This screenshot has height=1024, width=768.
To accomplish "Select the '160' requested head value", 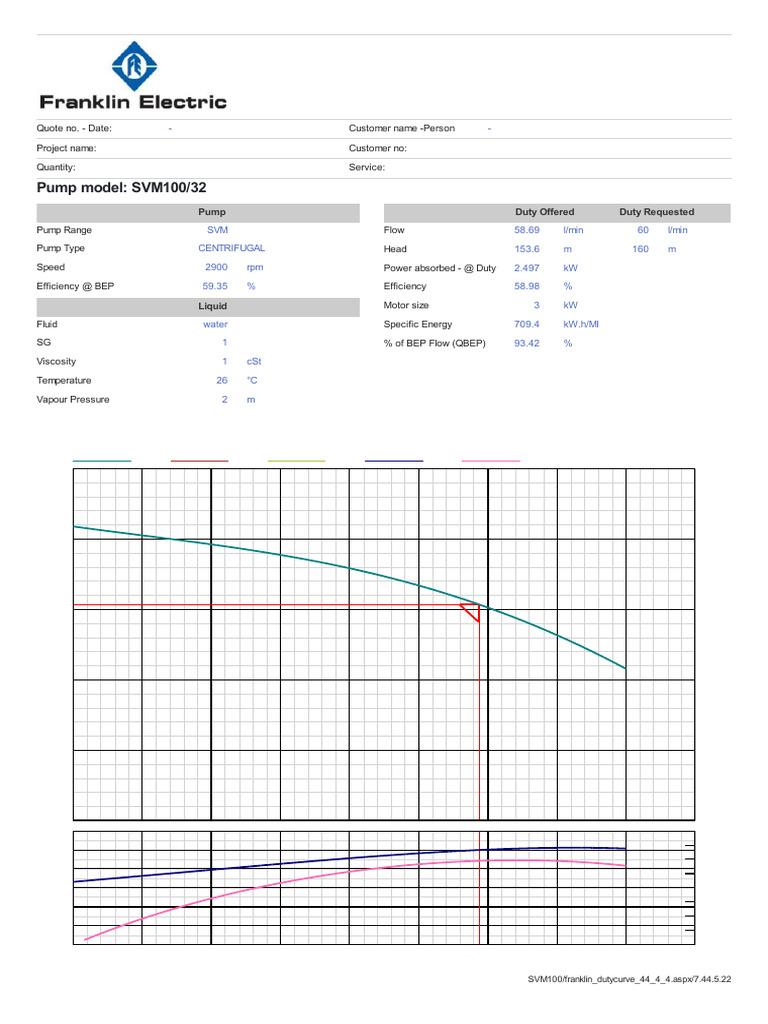I will (x=641, y=249).
